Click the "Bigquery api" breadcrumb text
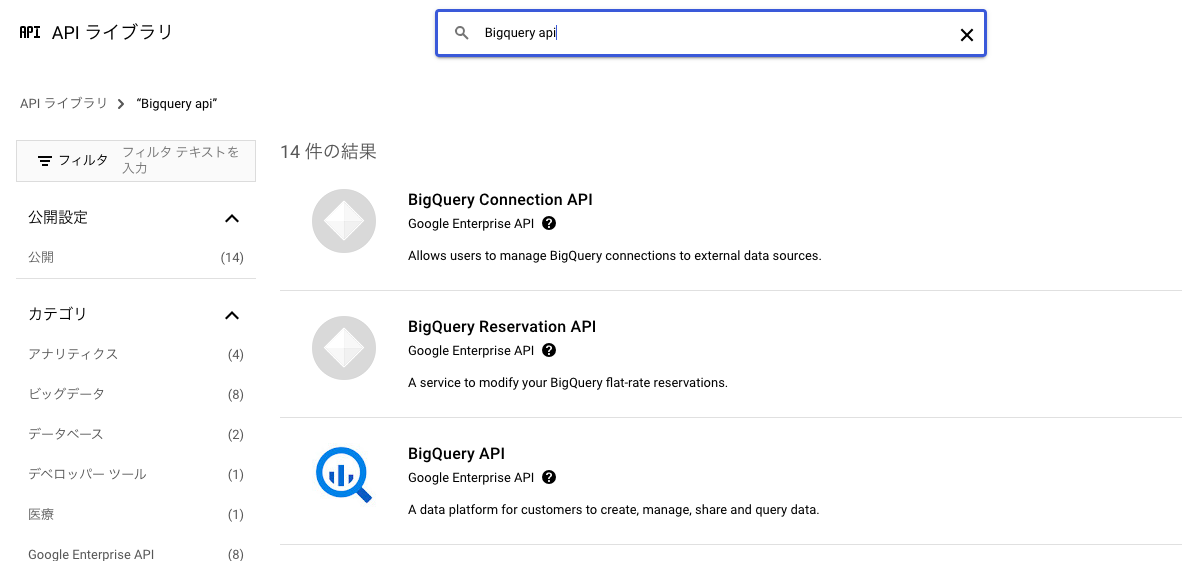This screenshot has height=561, width=1182. pyautogui.click(x=177, y=103)
